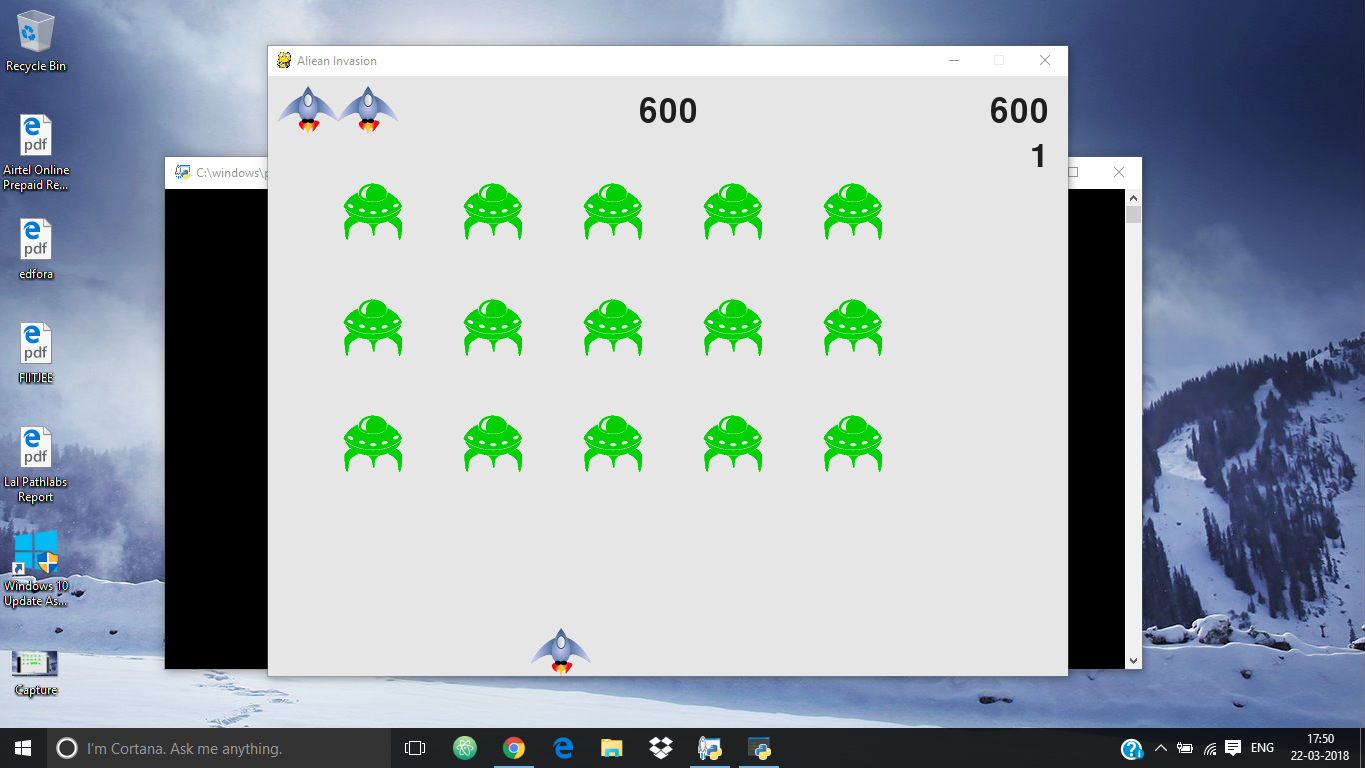The height and width of the screenshot is (768, 1365).
Task: Open Google Chrome from the taskbar
Action: [514, 748]
